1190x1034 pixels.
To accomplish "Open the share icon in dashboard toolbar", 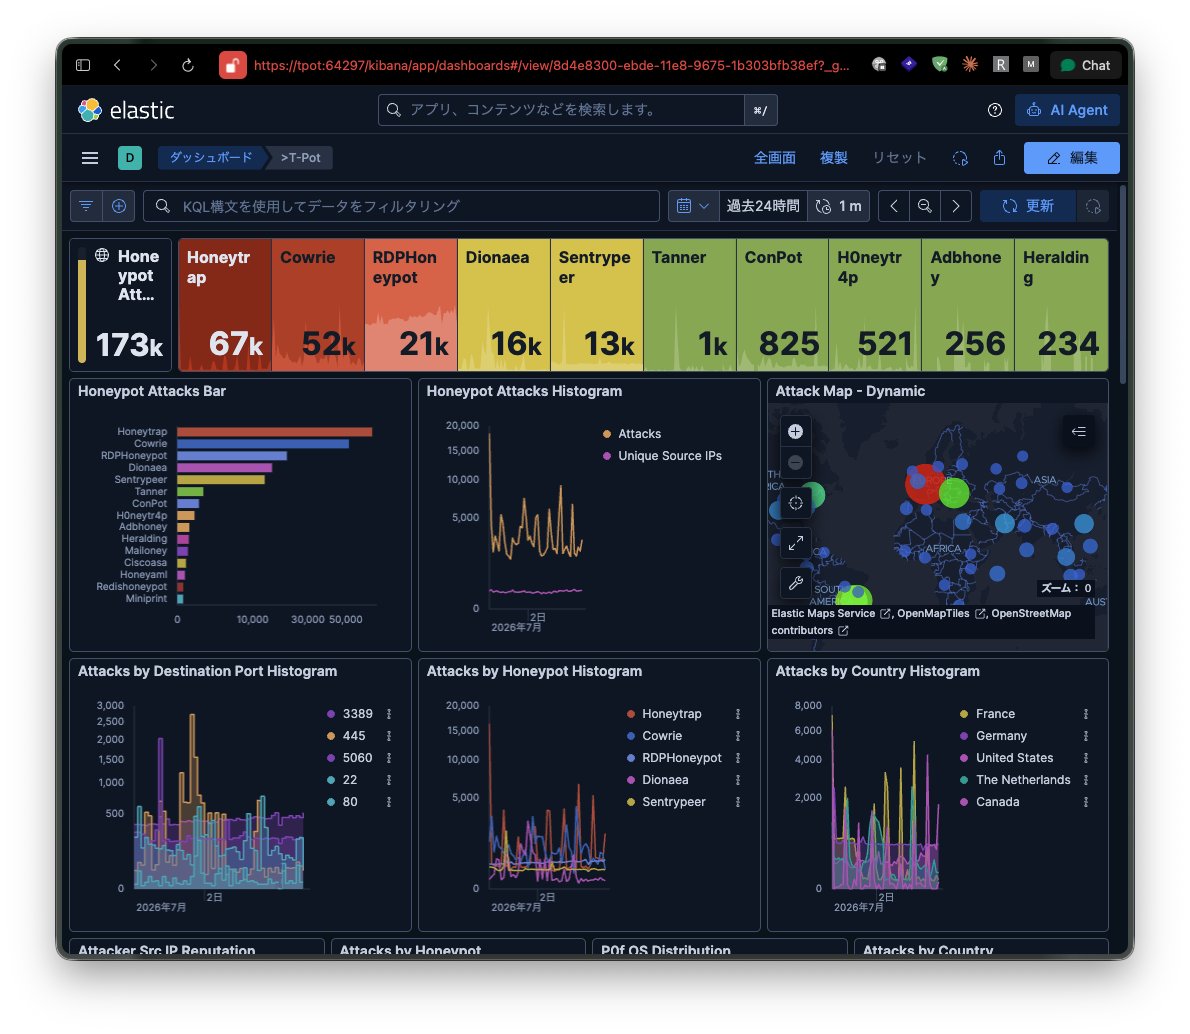I will pyautogui.click(x=1000, y=158).
